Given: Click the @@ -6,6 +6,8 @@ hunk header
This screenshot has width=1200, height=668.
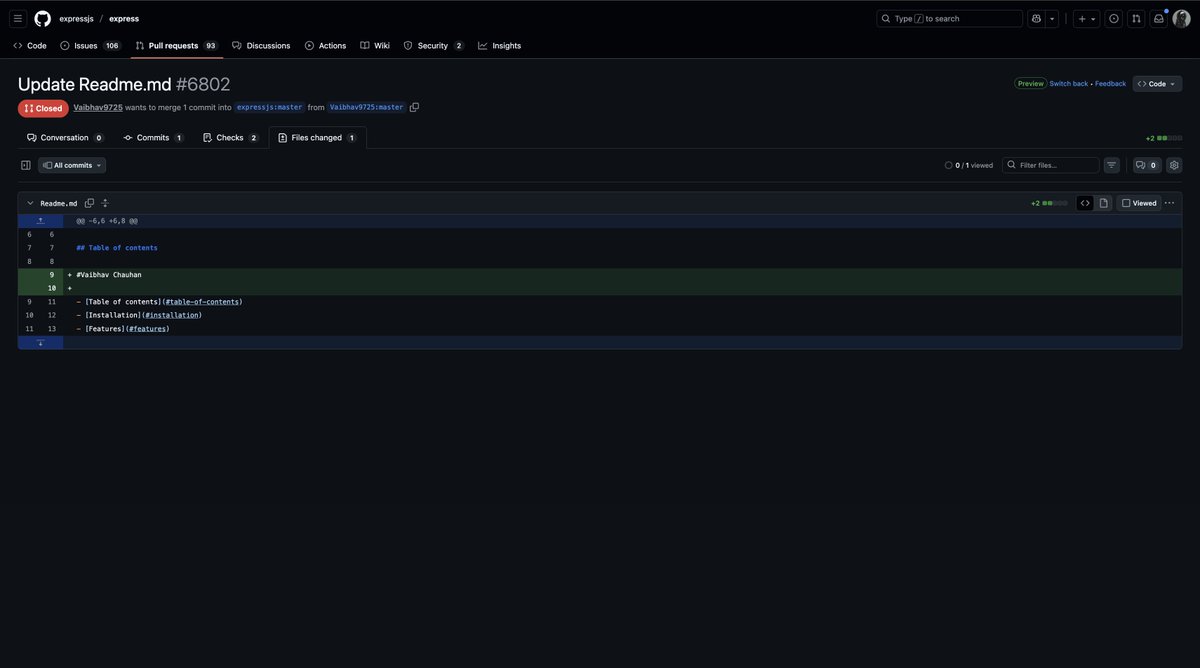Looking at the screenshot, I should (107, 221).
